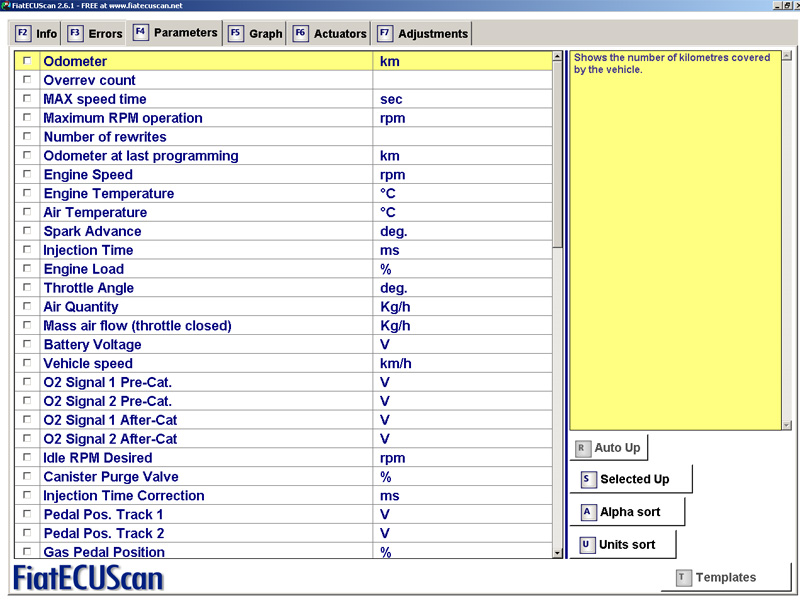Check the O2 Signal 1 Pre-Cat. checkbox
Image resolution: width=800 pixels, height=600 pixels.
pyautogui.click(x=27, y=382)
